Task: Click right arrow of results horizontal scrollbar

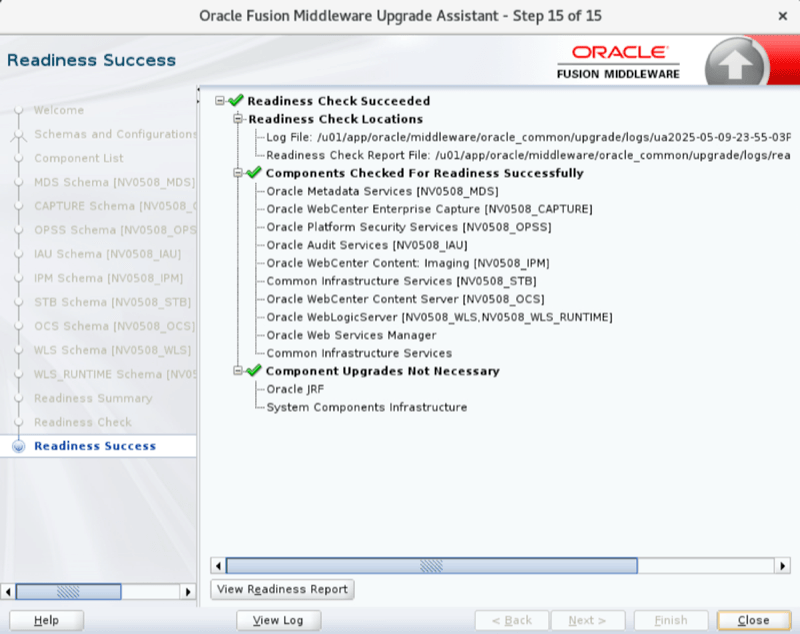Action: 782,565
